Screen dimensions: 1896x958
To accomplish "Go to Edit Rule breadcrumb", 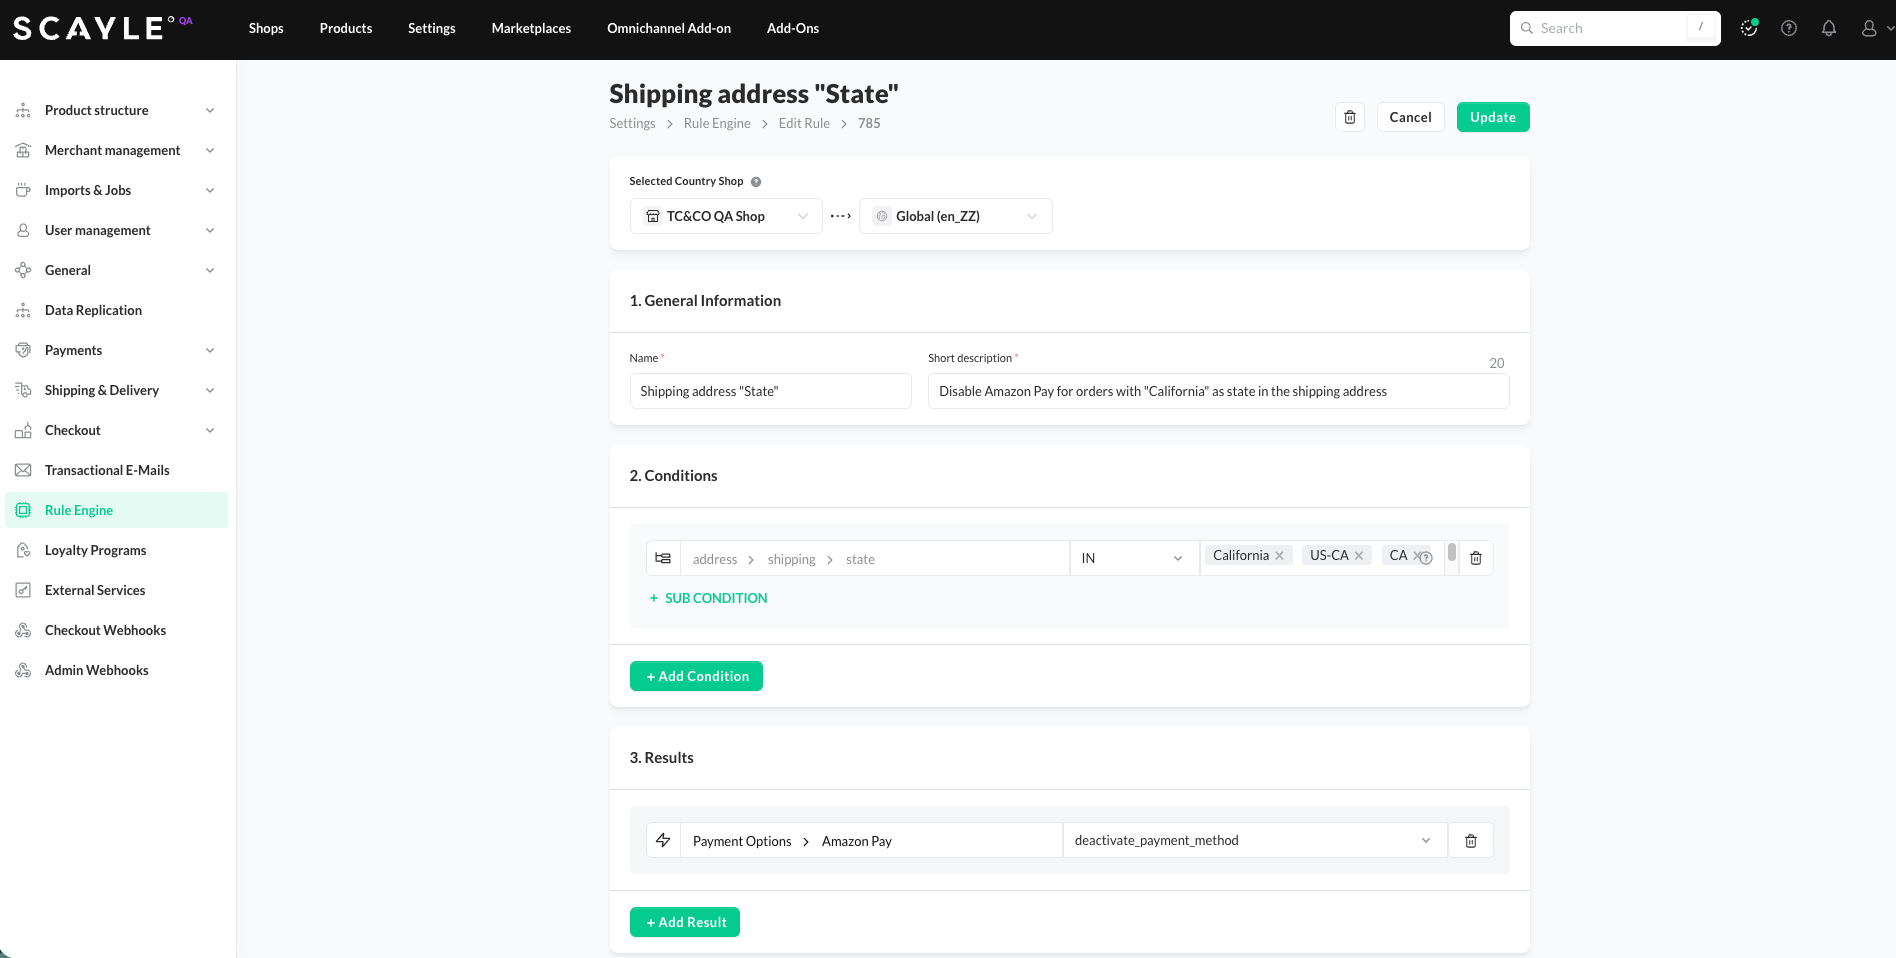I will point(804,123).
